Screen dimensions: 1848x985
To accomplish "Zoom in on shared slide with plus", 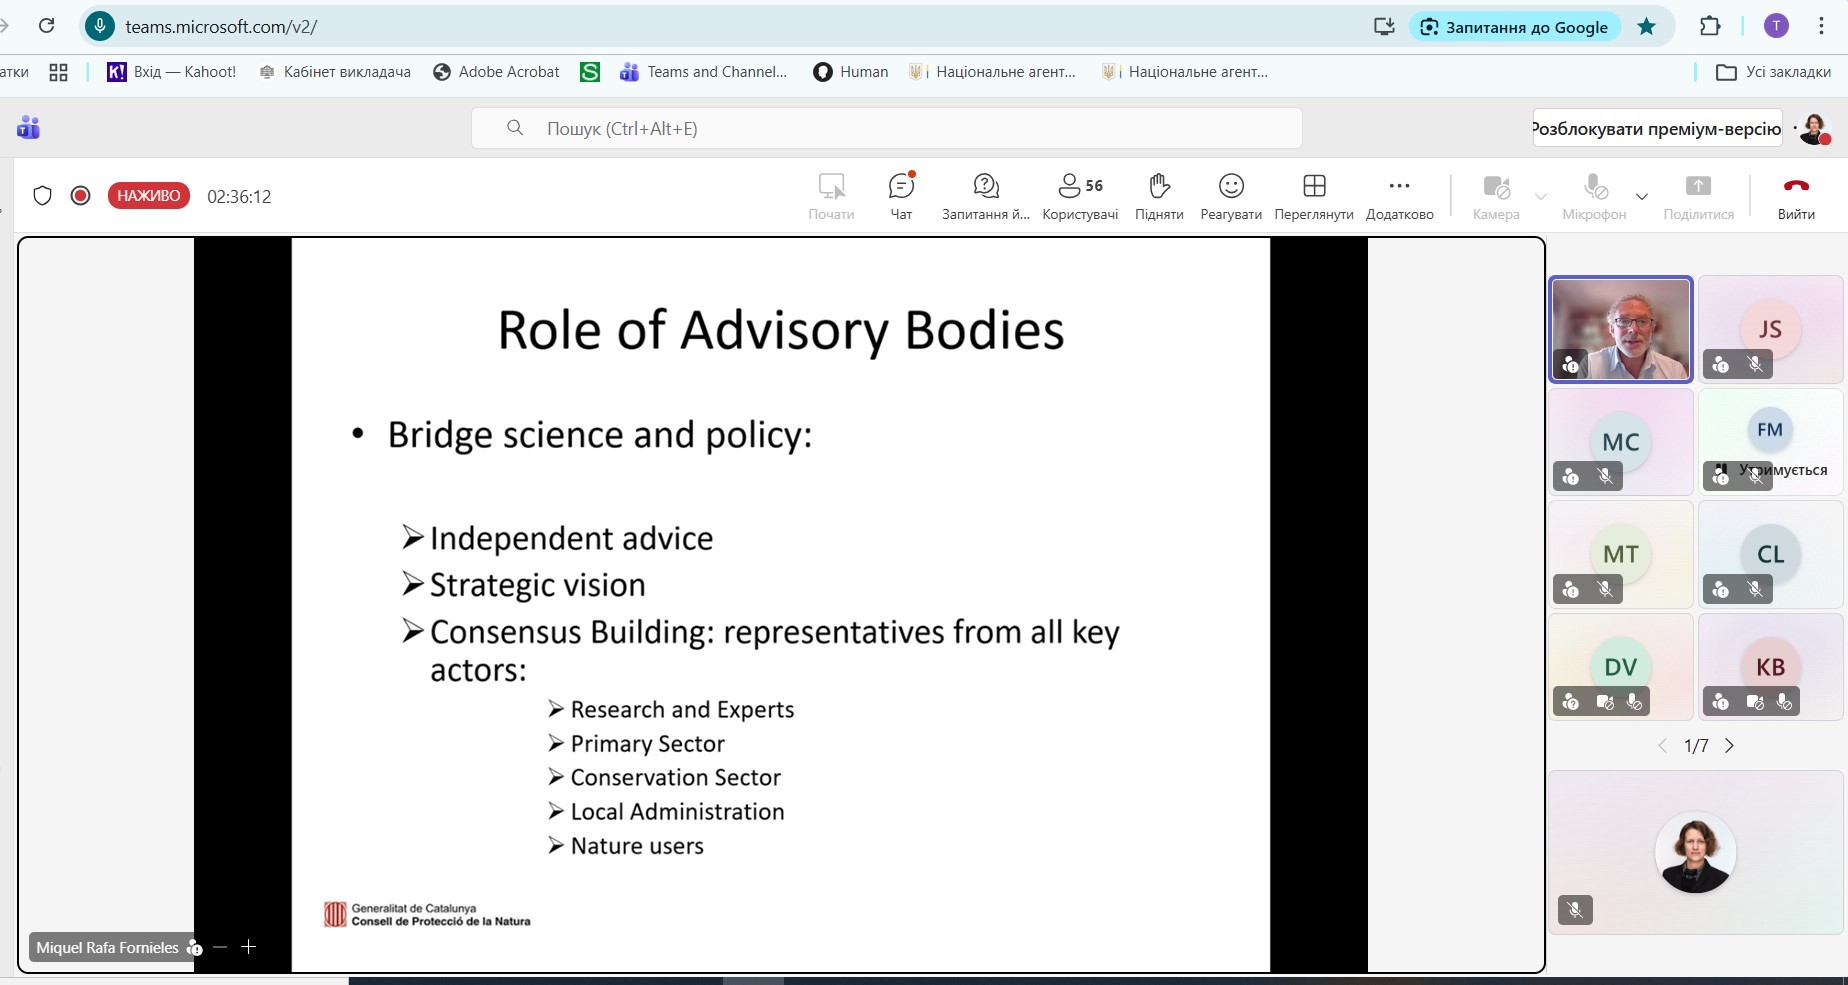I will point(249,947).
